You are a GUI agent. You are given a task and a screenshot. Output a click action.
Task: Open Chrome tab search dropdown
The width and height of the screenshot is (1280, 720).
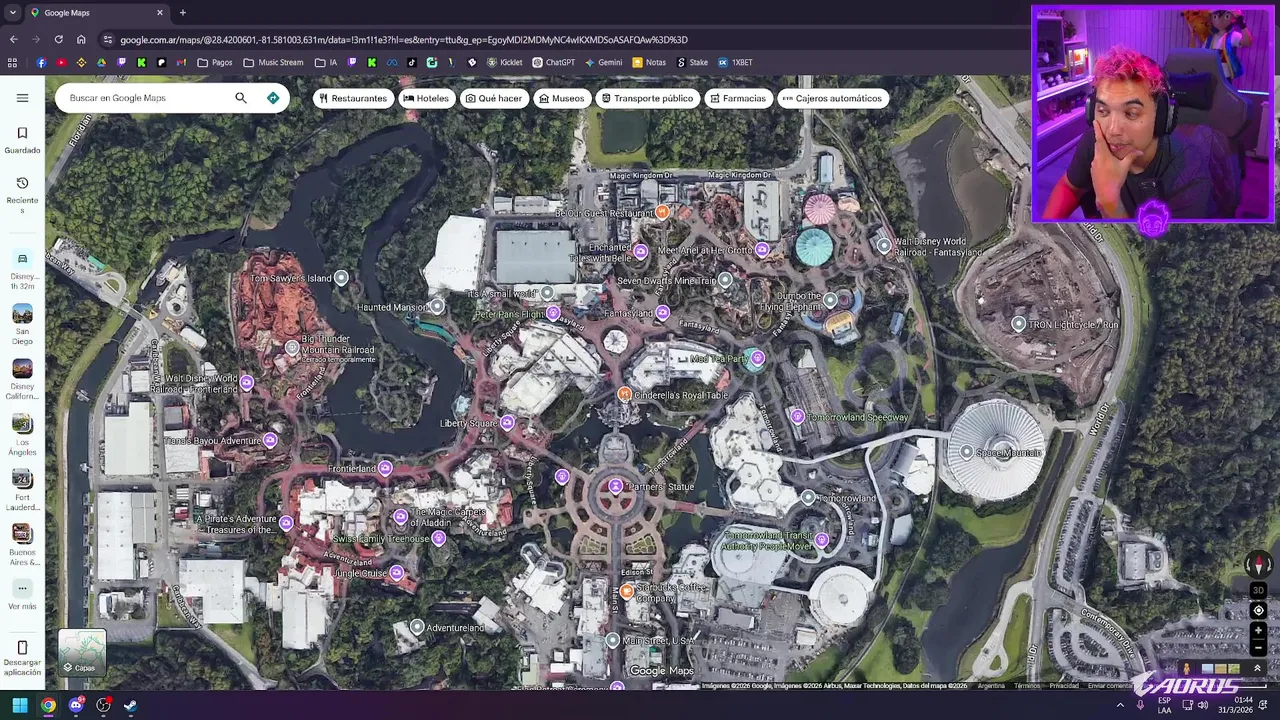coord(12,12)
